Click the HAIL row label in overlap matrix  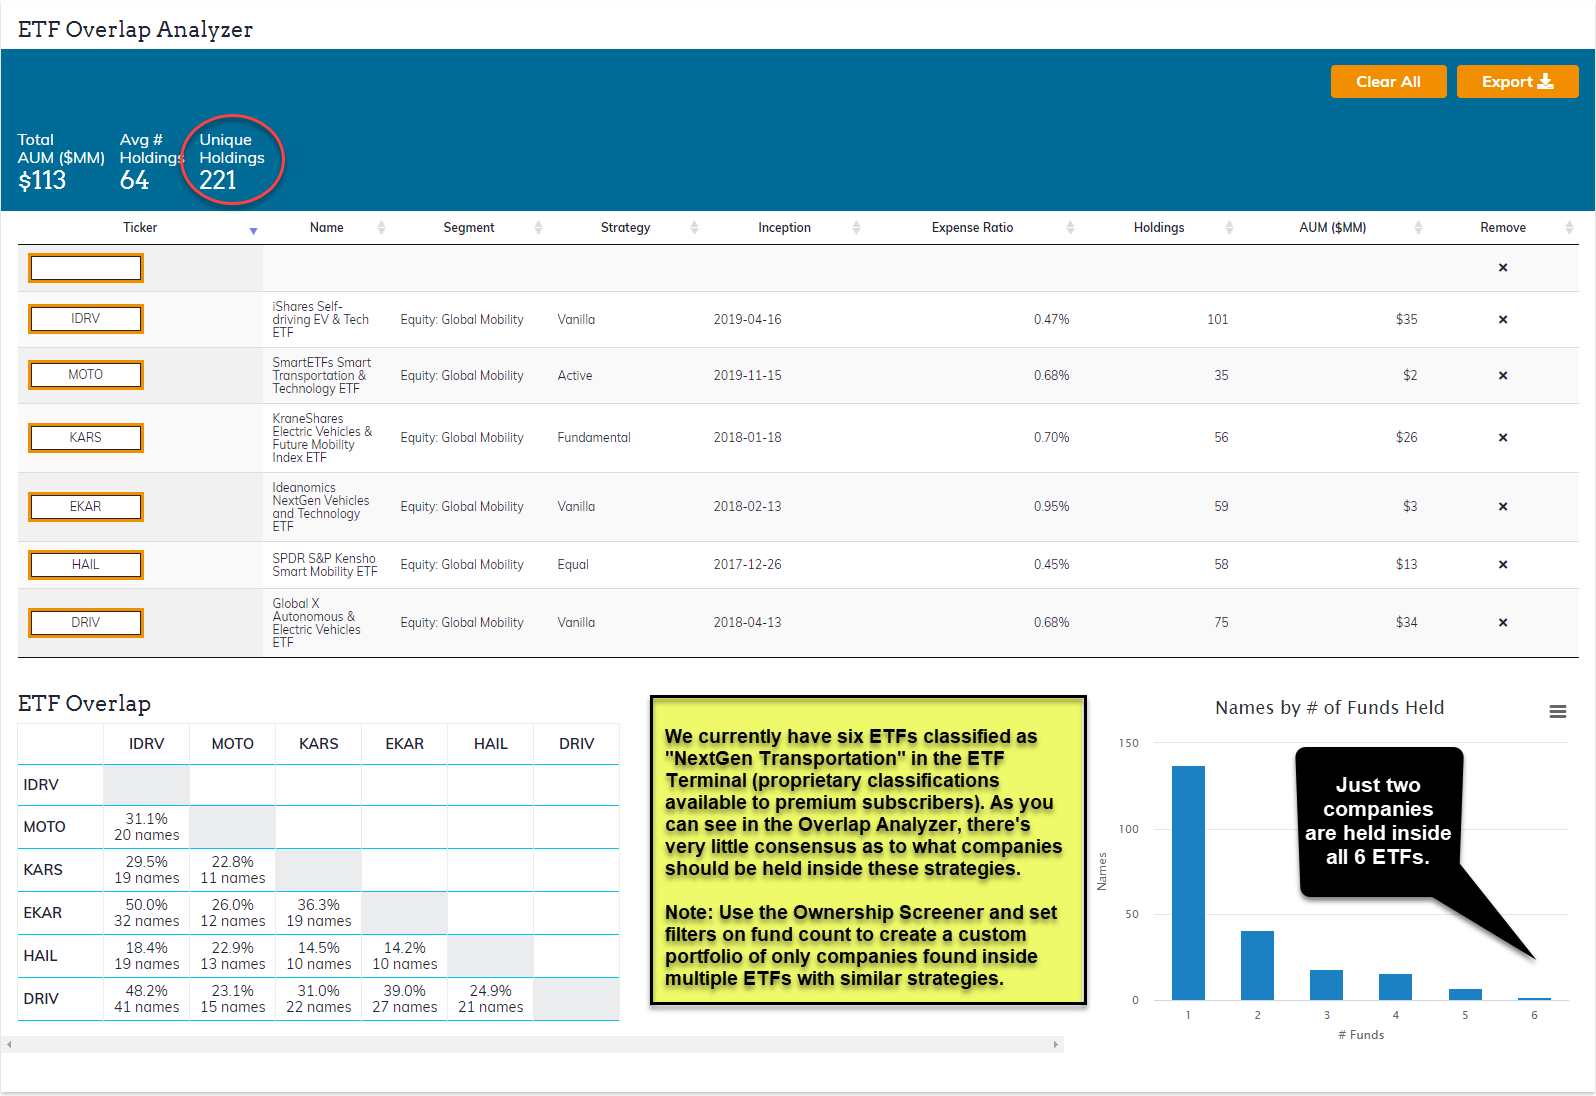click(x=41, y=956)
